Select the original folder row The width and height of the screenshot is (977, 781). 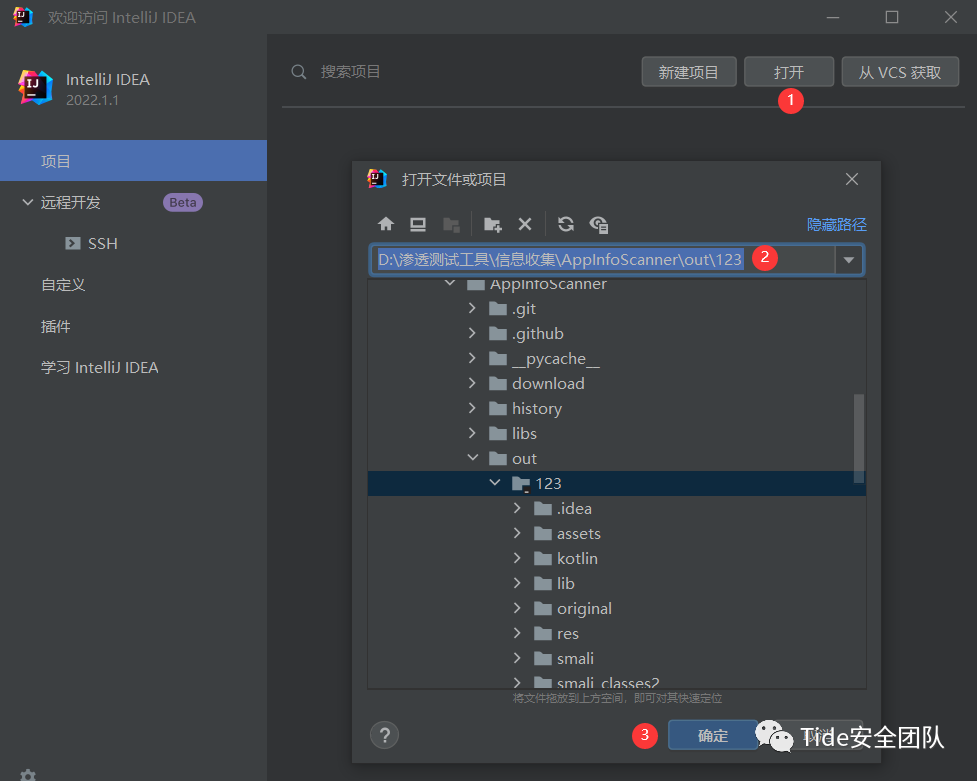[616, 608]
